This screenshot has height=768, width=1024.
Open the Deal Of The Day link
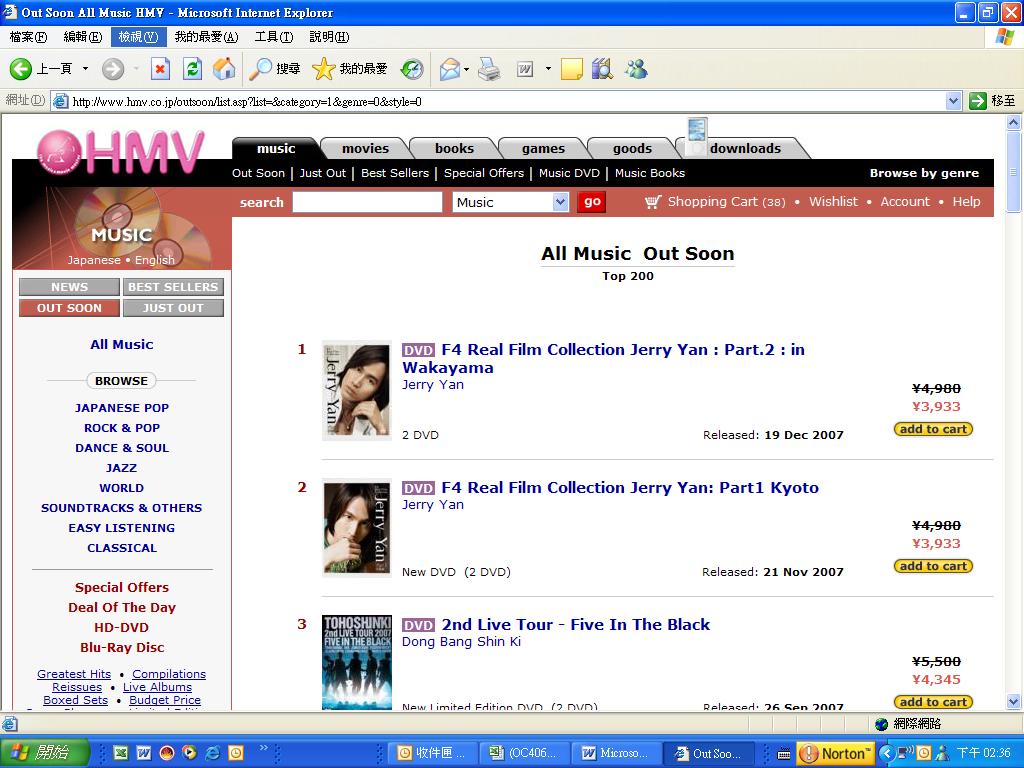pos(121,607)
